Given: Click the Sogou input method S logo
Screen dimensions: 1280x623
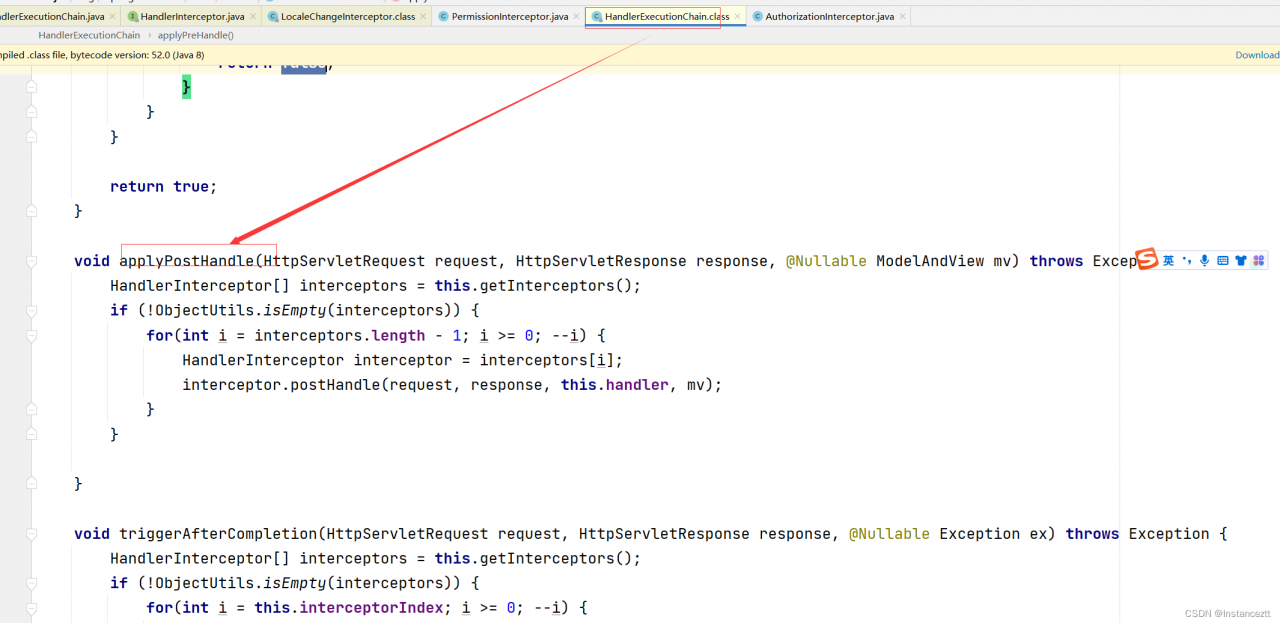Looking at the screenshot, I should [x=1146, y=260].
